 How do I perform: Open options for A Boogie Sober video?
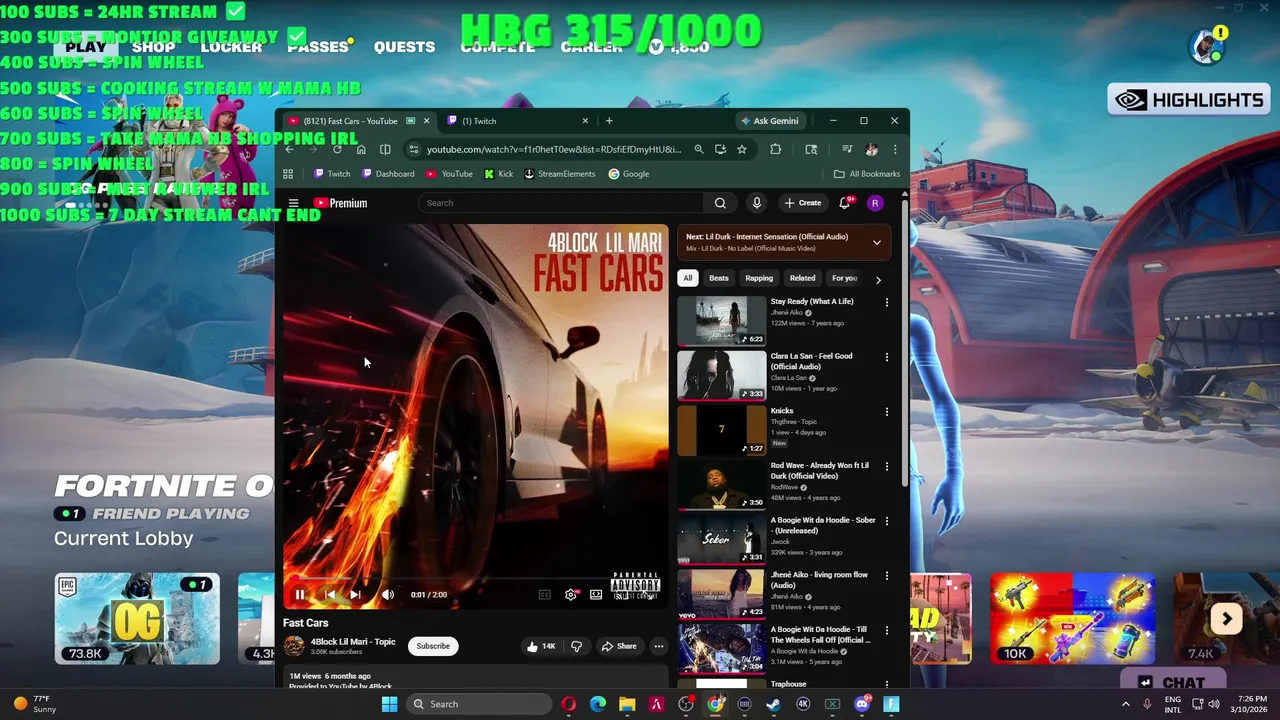coord(886,521)
